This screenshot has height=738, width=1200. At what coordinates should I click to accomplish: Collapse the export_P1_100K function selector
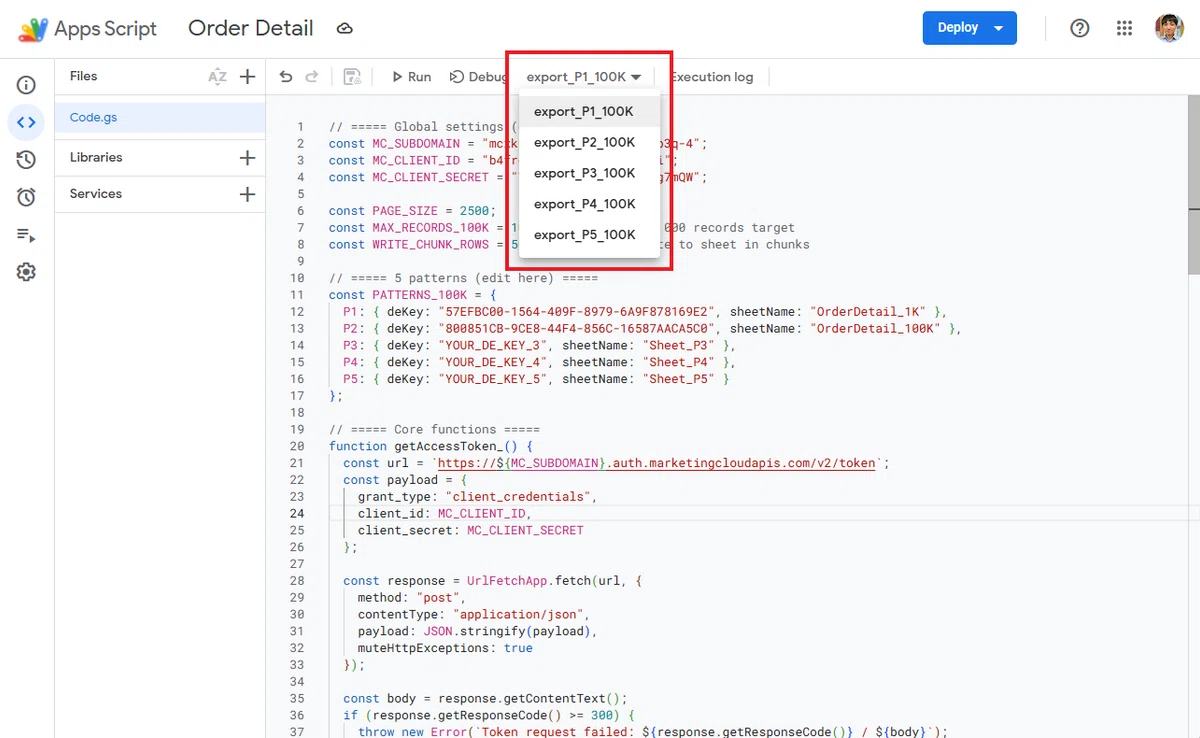pos(584,77)
